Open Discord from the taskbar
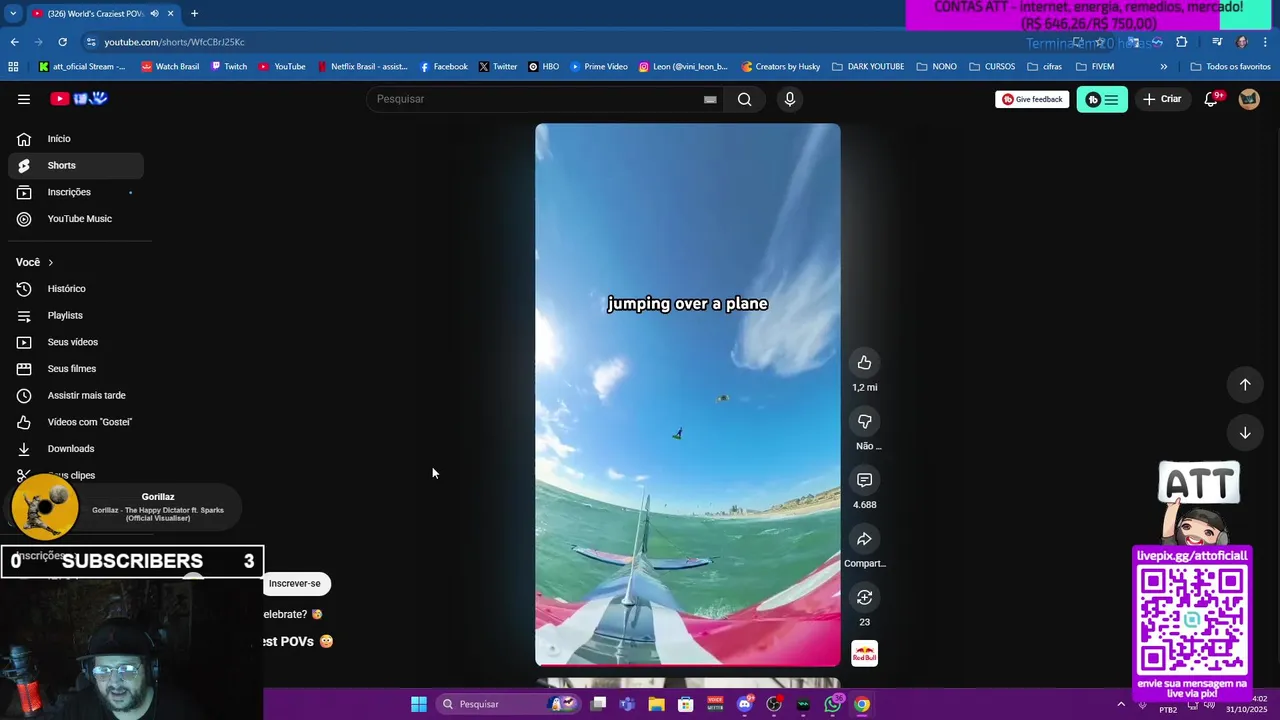 [744, 704]
